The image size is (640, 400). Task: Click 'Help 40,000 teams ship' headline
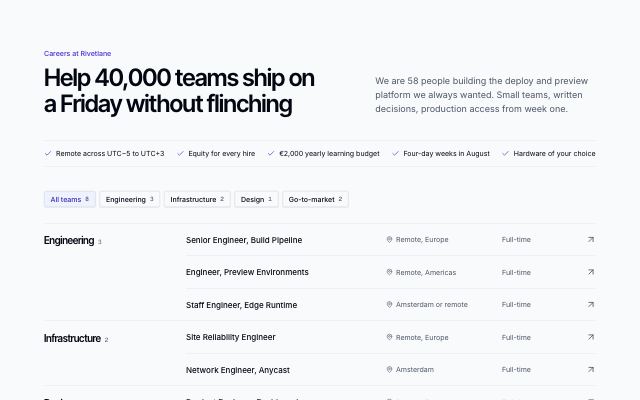click(x=179, y=91)
